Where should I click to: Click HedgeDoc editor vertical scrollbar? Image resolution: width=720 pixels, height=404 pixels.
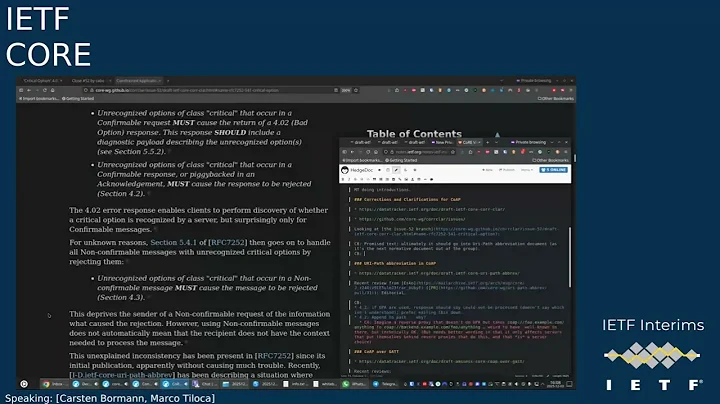point(569,257)
